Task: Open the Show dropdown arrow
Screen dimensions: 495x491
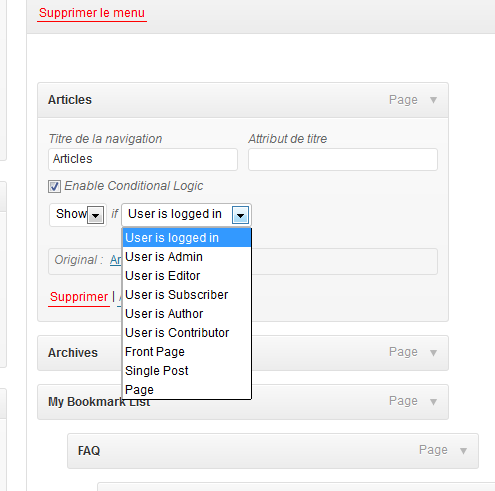Action: (95, 215)
